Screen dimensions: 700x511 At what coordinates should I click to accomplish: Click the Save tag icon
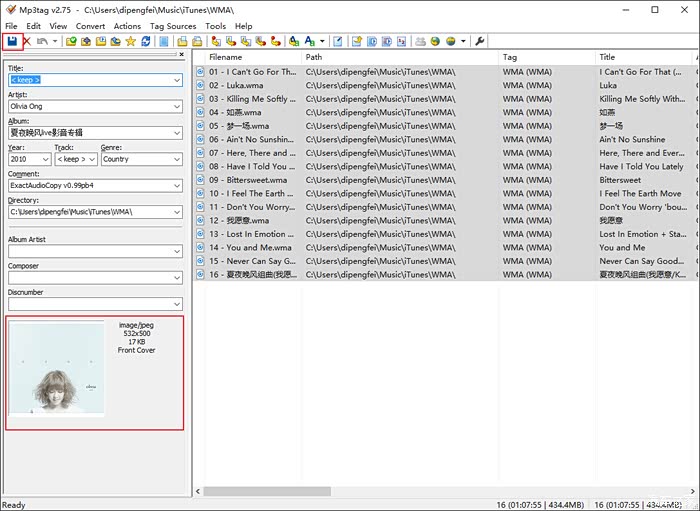coord(12,41)
